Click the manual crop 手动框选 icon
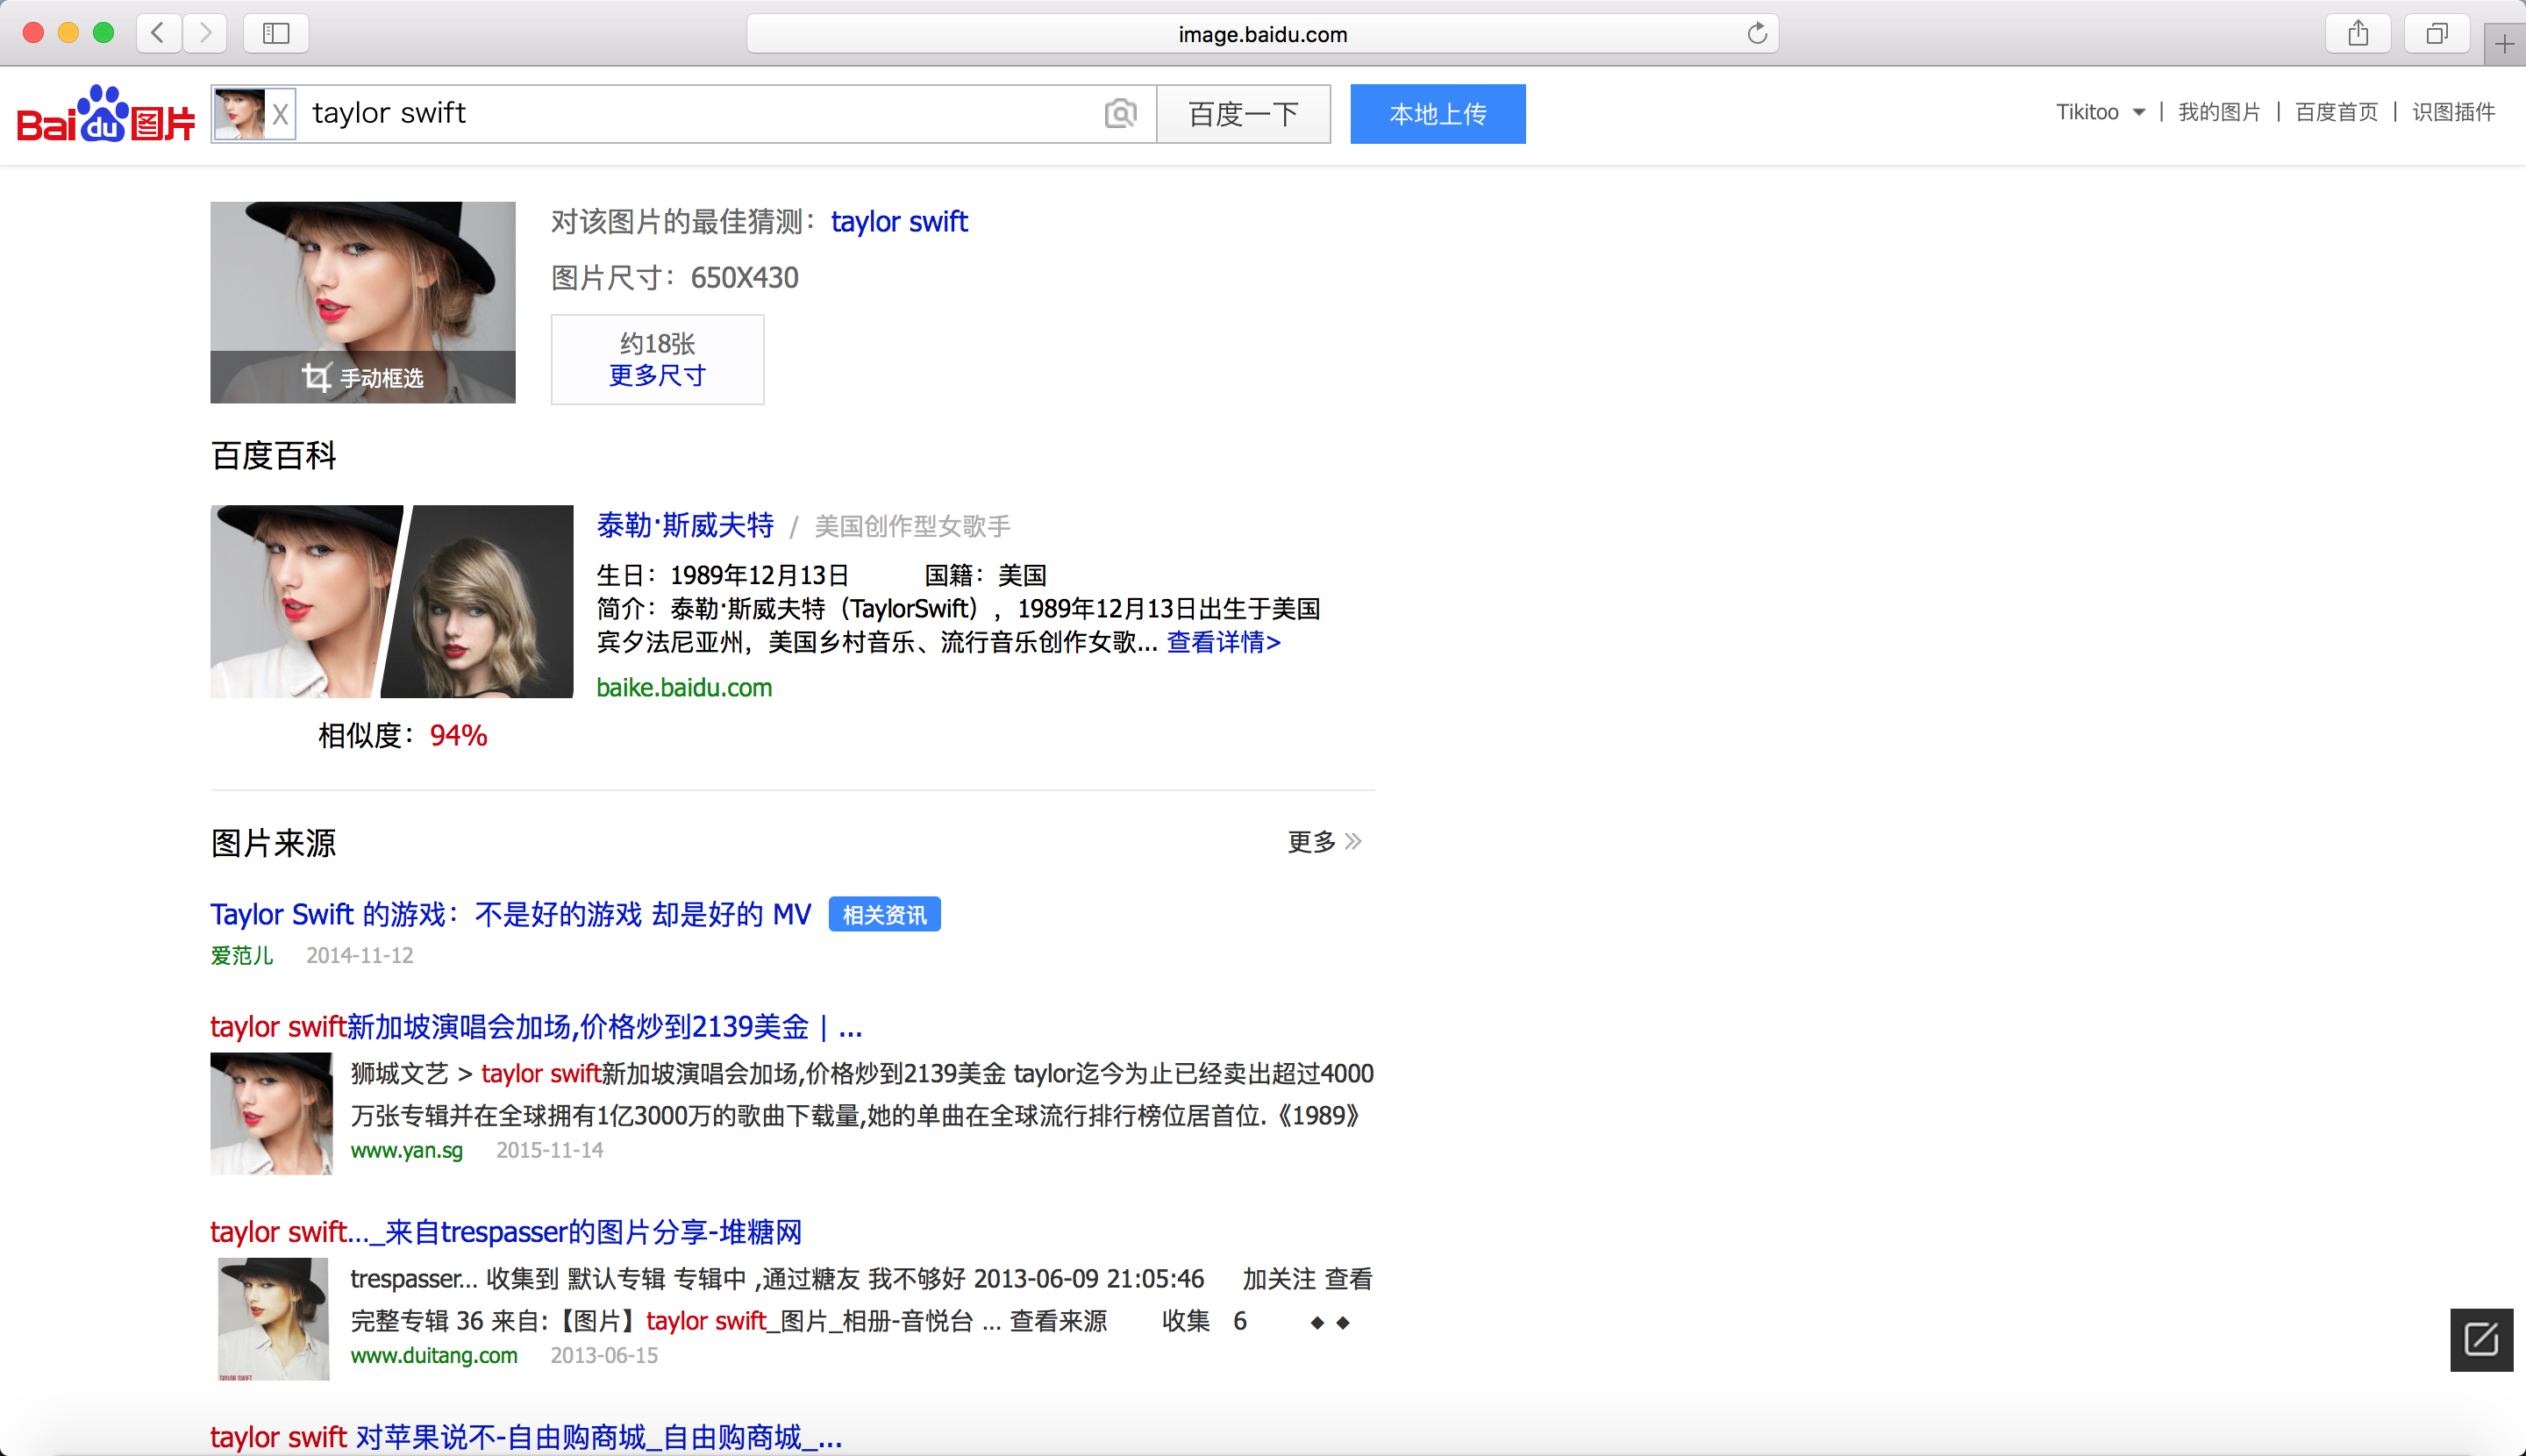Image resolution: width=2526 pixels, height=1456 pixels. click(316, 377)
